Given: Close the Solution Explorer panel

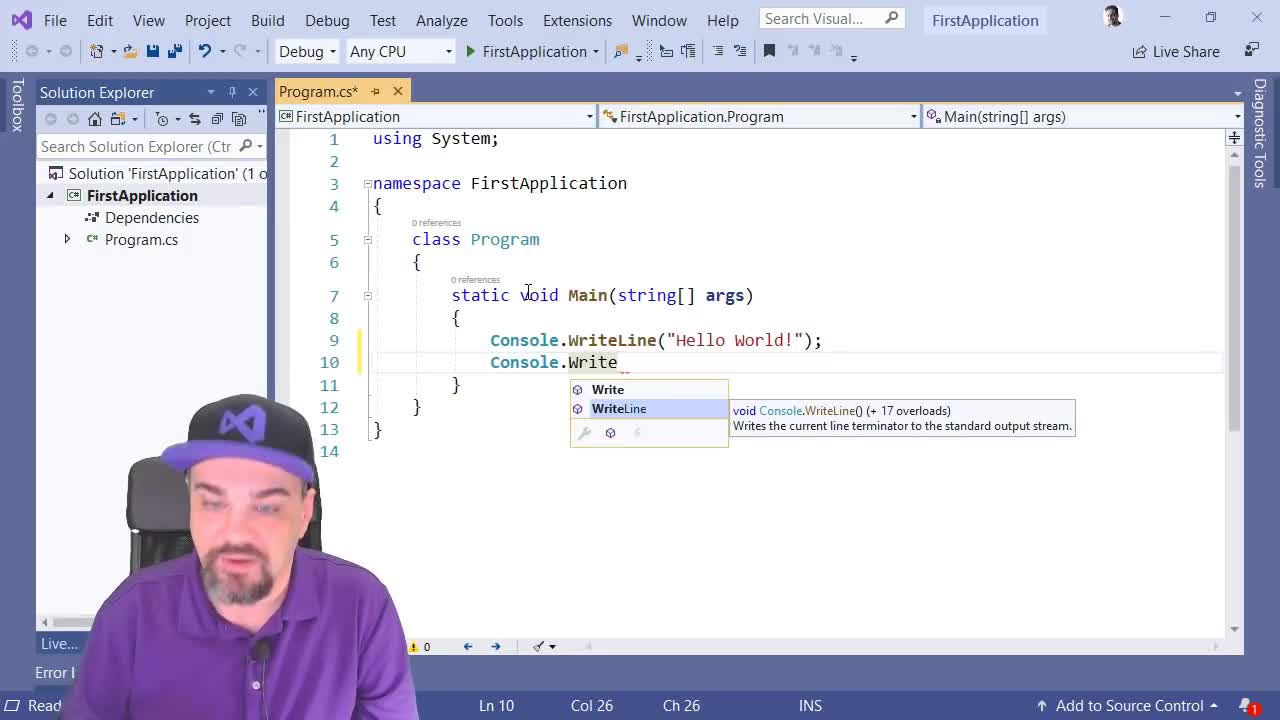Looking at the screenshot, I should (x=253, y=92).
